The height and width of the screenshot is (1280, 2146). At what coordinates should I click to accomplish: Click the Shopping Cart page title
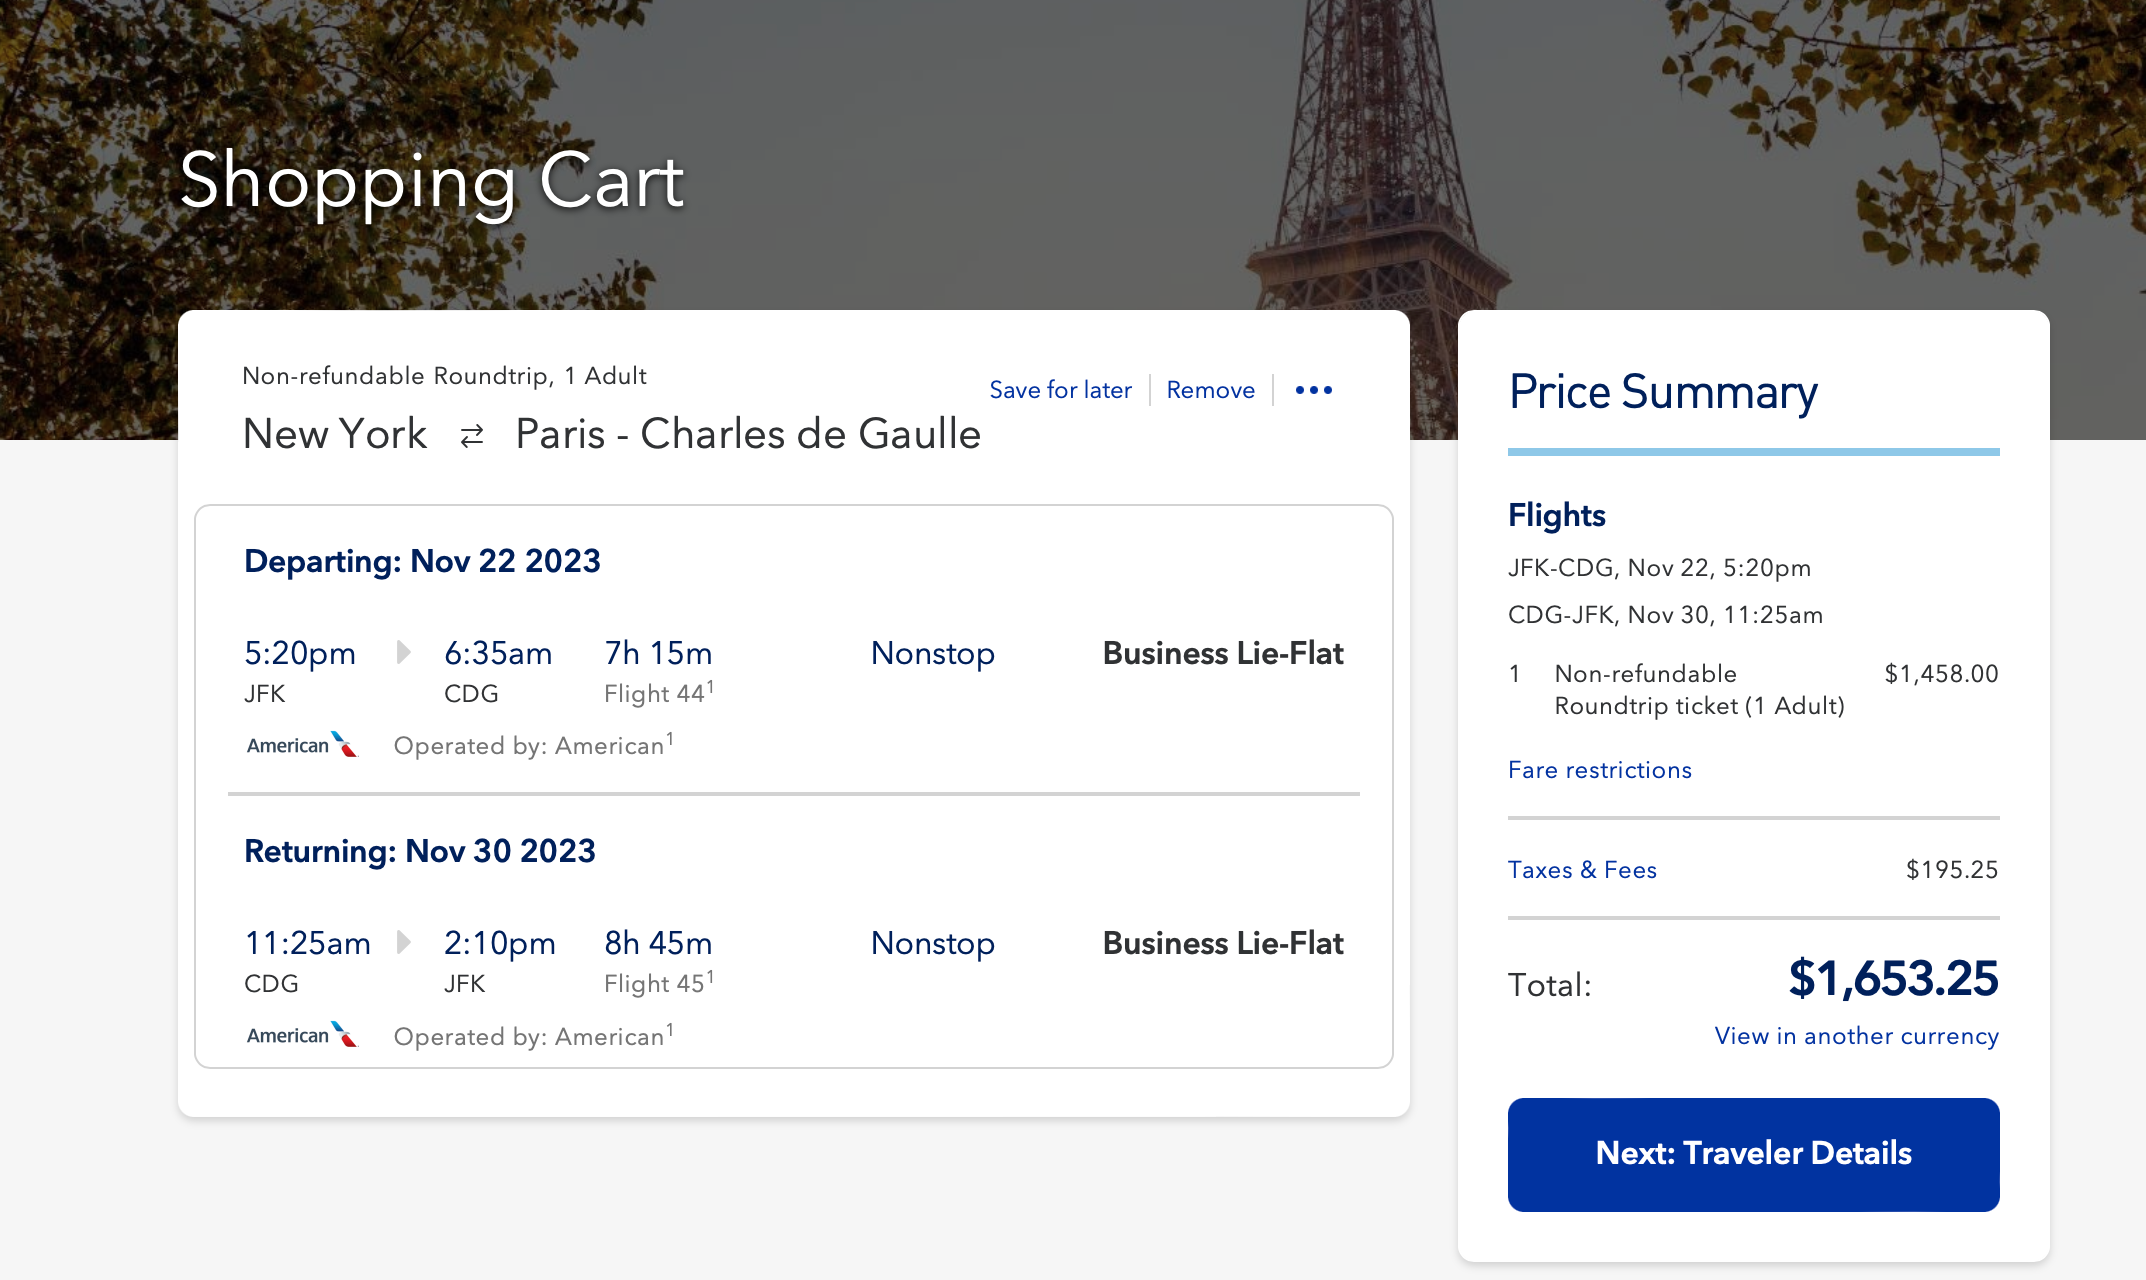pos(431,181)
